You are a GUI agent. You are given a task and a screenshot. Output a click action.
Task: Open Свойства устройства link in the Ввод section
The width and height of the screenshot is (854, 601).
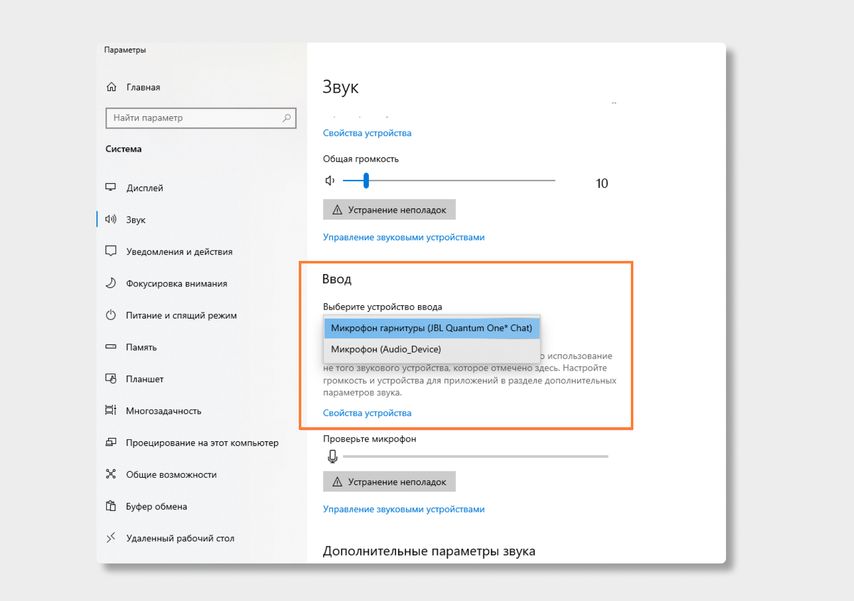coord(367,413)
